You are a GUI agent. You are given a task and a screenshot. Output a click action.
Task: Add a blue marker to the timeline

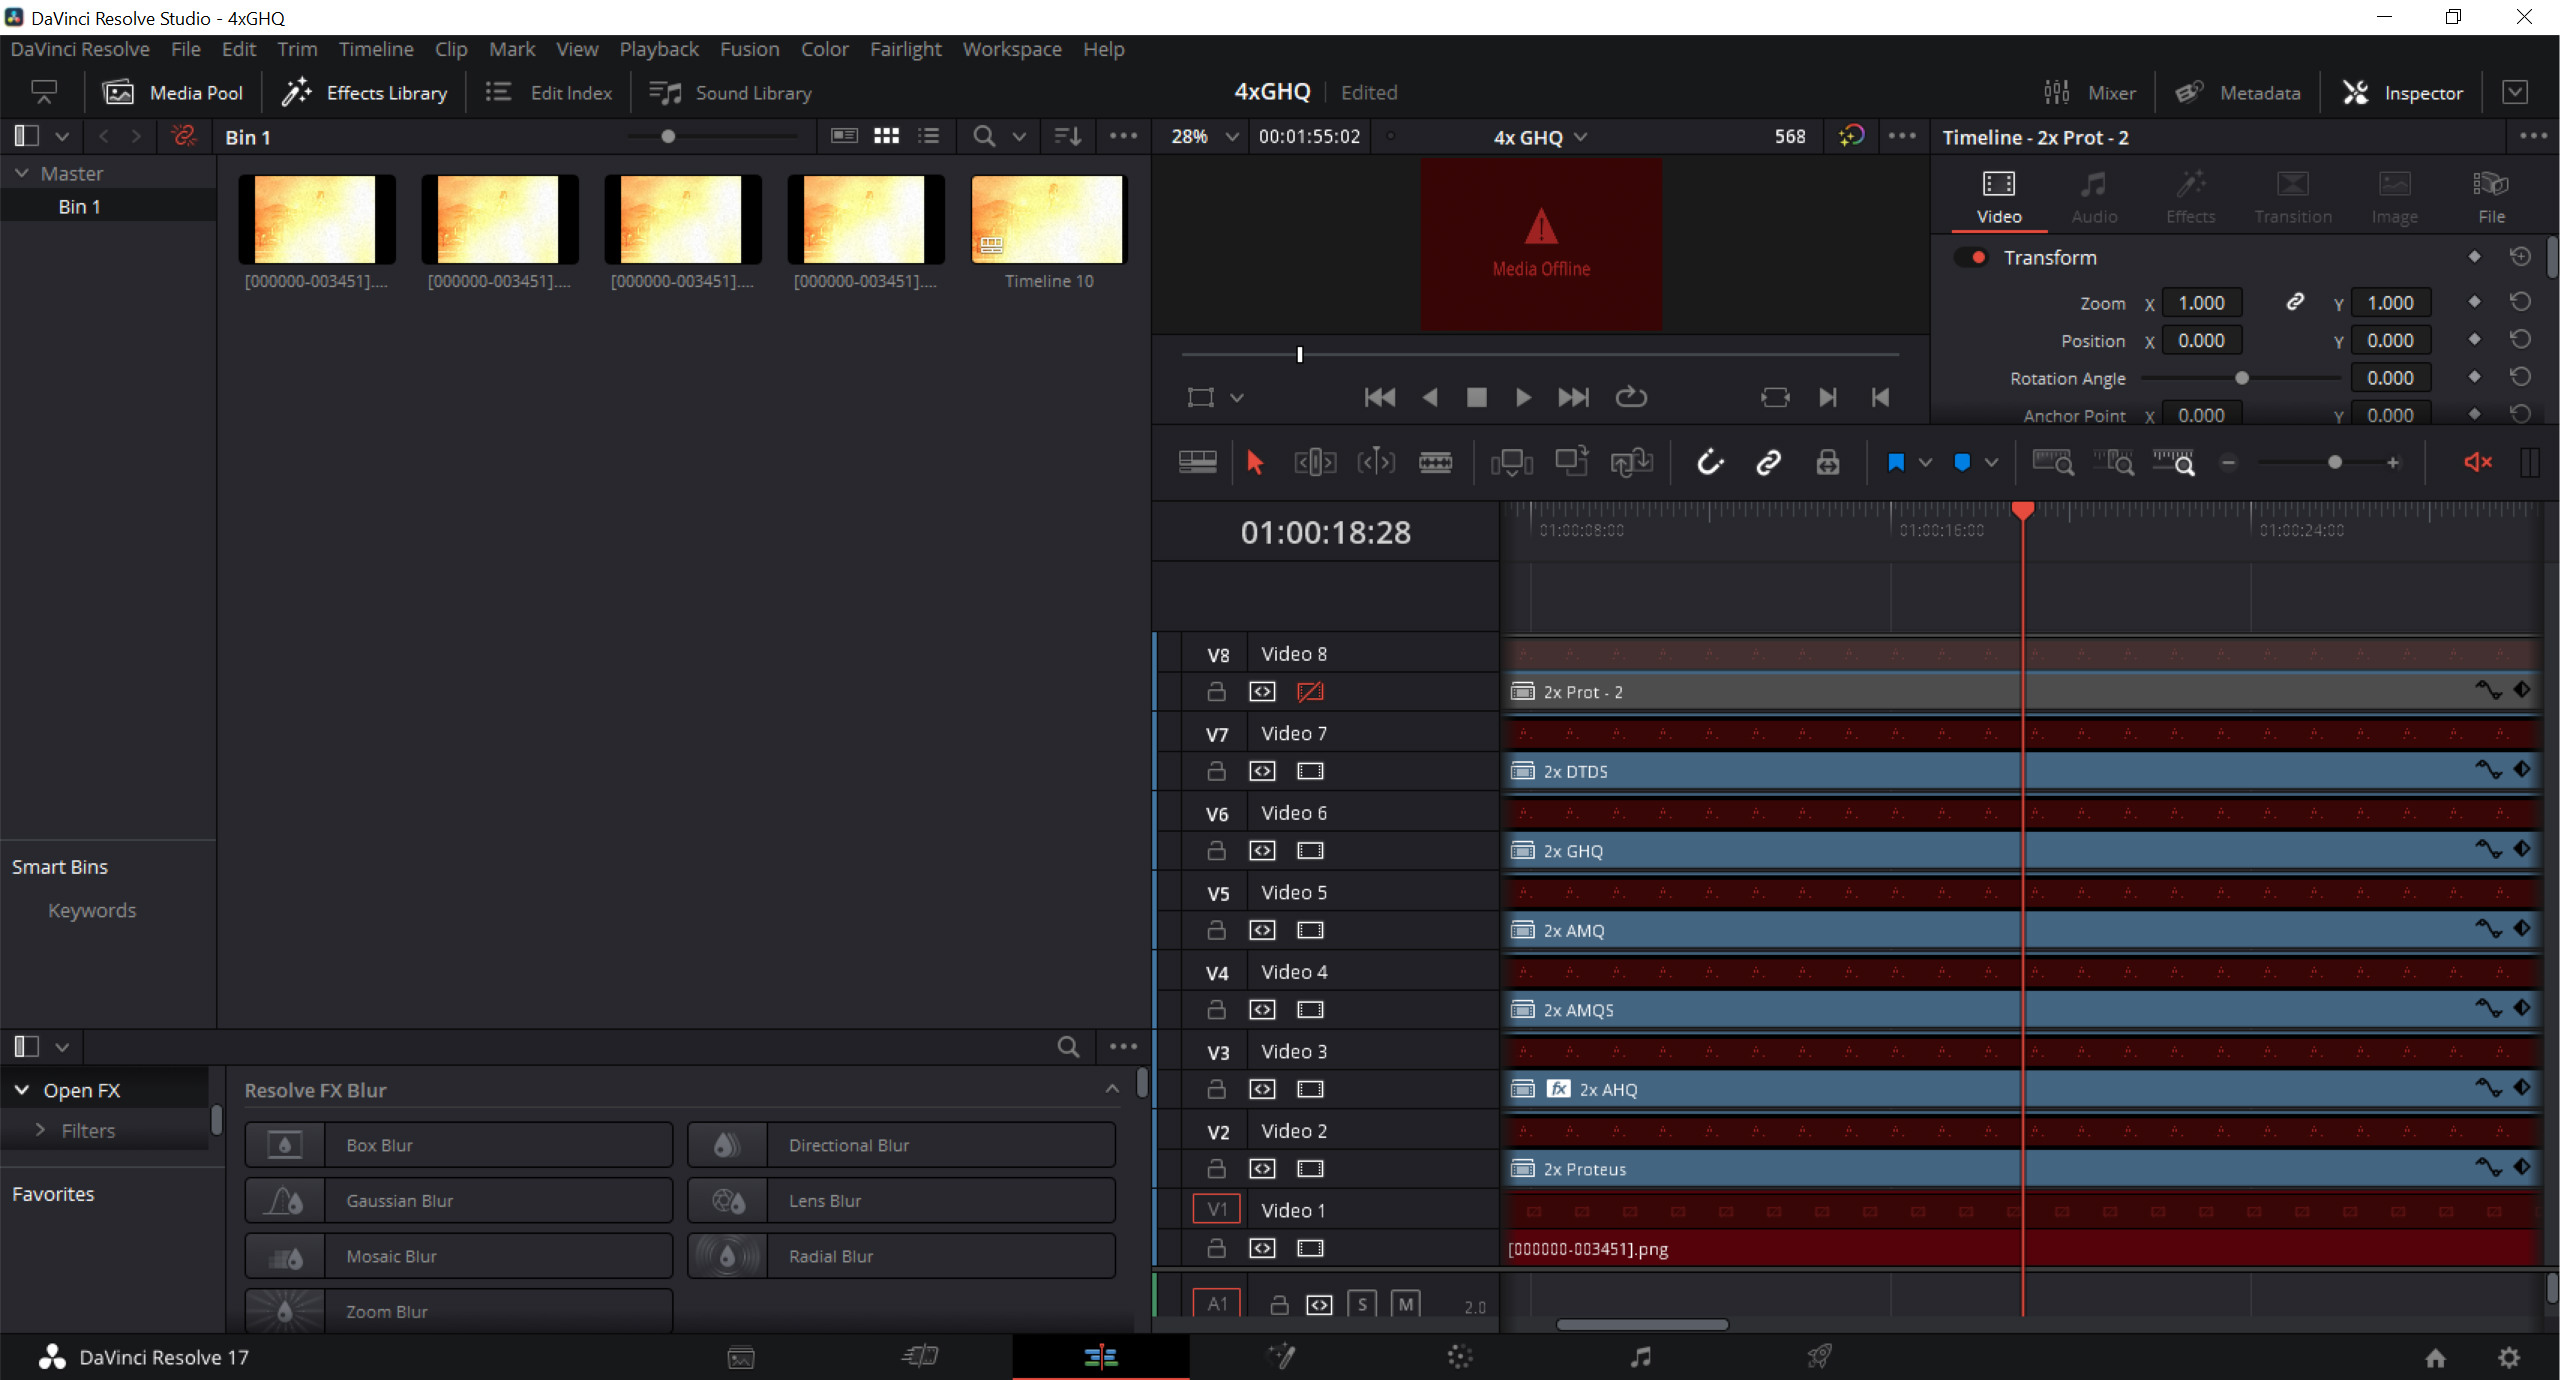point(1962,462)
